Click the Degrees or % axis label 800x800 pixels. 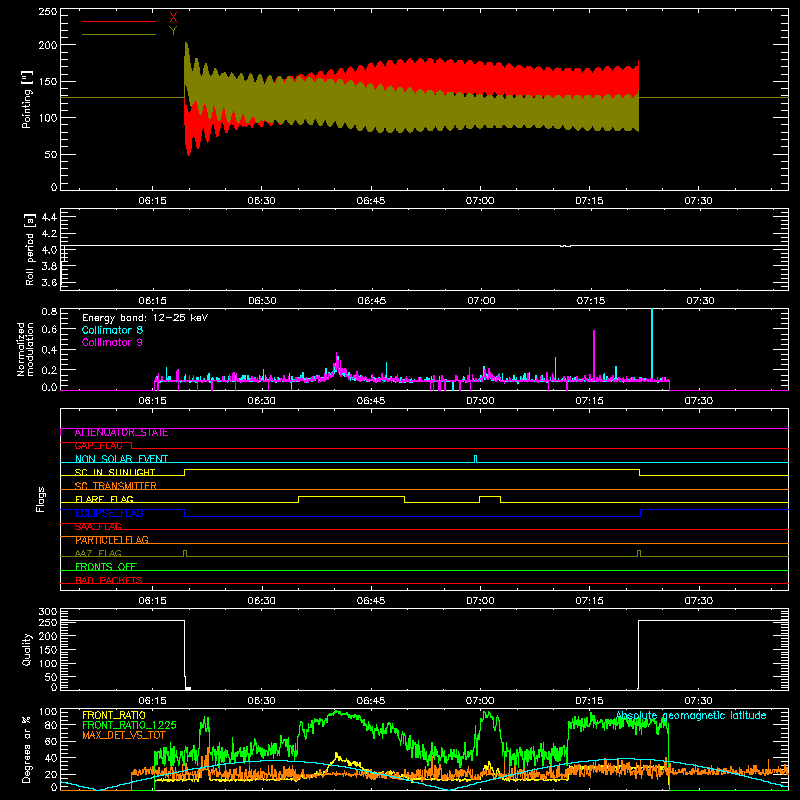(27, 750)
